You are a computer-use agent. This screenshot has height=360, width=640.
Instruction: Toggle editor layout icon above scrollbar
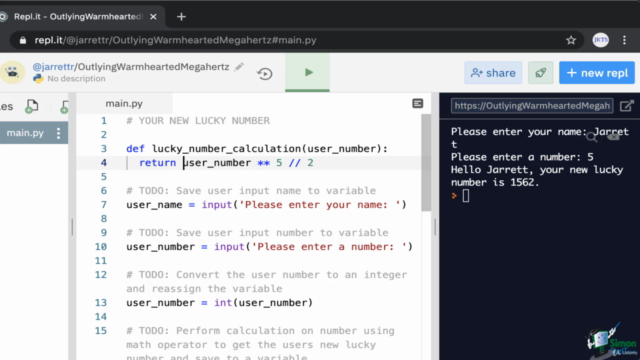tap(417, 104)
